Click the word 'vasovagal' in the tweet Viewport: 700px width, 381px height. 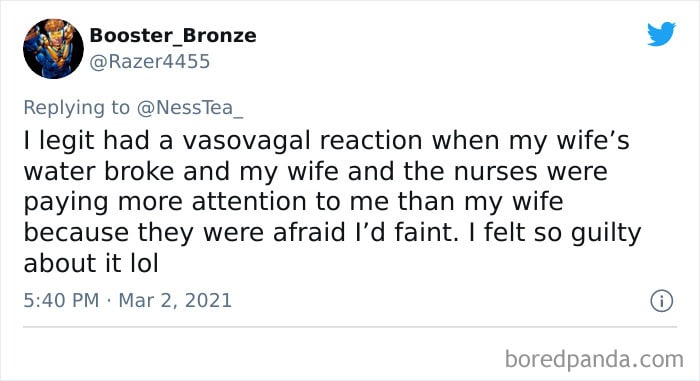pyautogui.click(x=246, y=140)
